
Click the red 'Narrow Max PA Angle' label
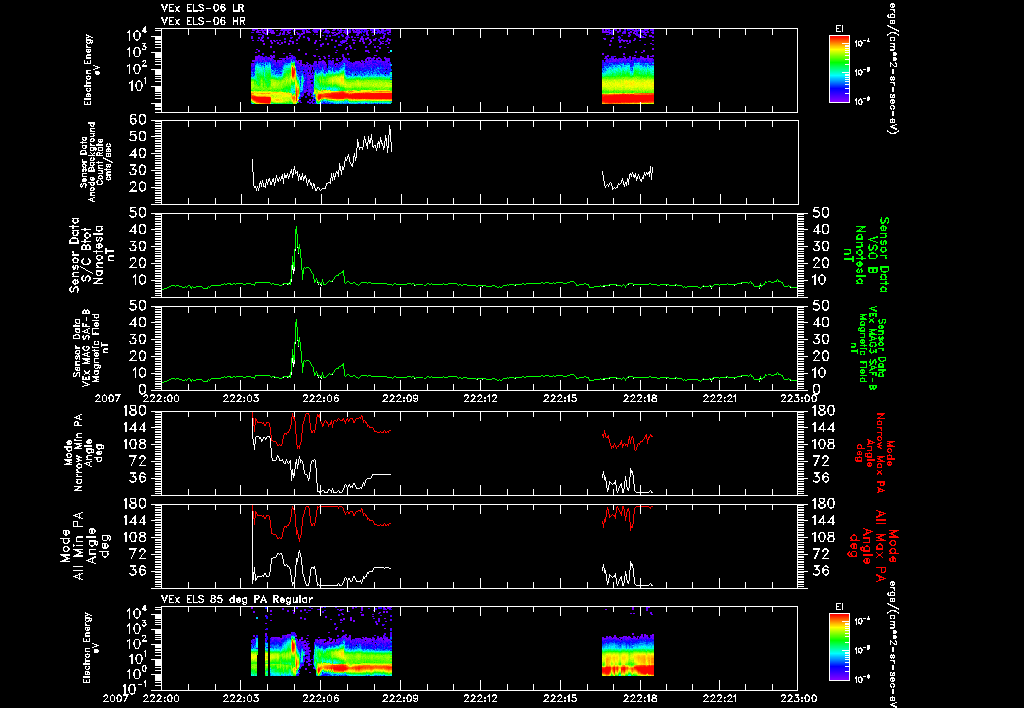[x=875, y=452]
